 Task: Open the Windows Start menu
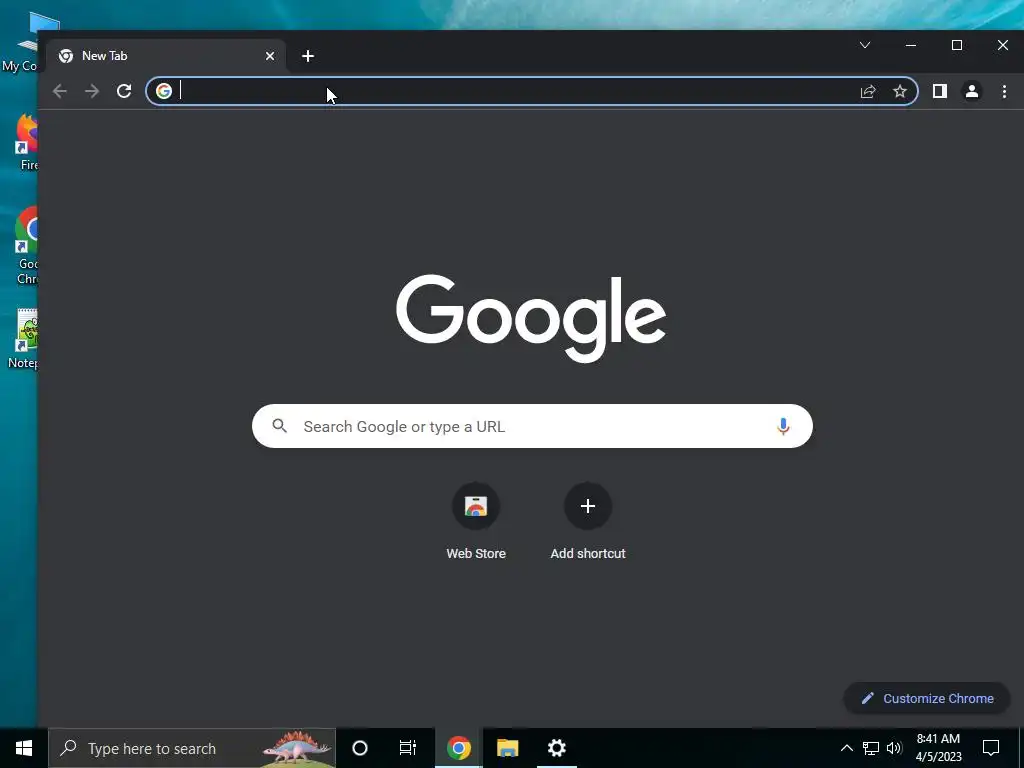point(24,748)
